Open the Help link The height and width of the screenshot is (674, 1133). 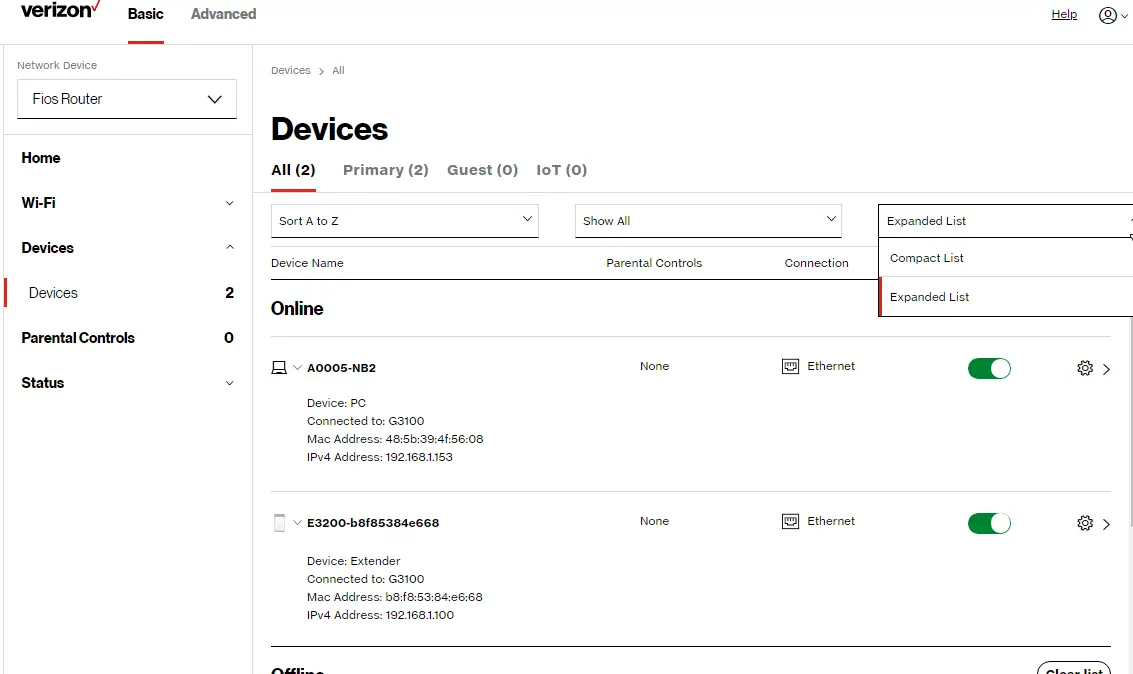(1064, 14)
